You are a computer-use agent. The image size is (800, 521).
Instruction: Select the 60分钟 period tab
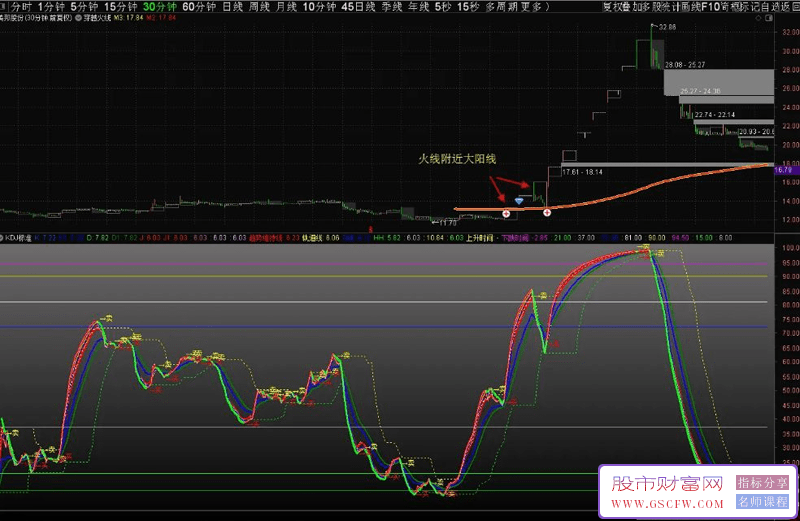click(199, 7)
